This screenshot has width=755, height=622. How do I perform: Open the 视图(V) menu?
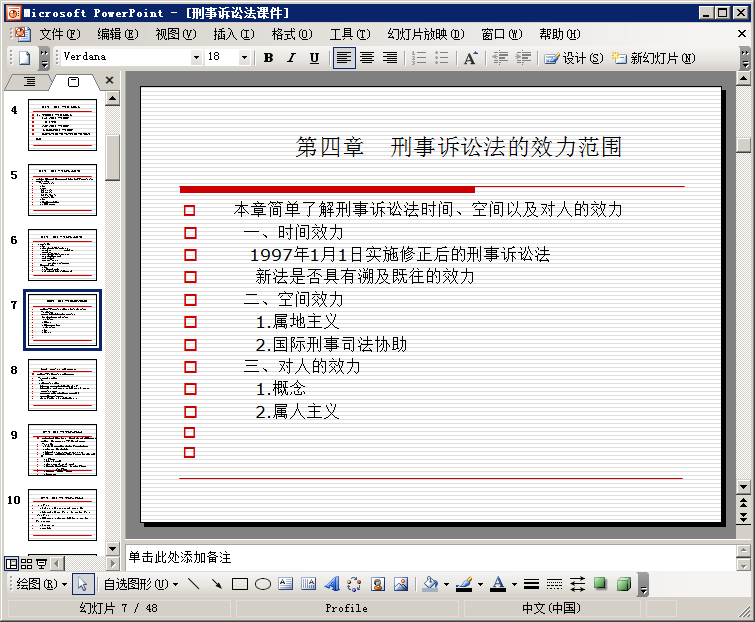click(x=176, y=34)
